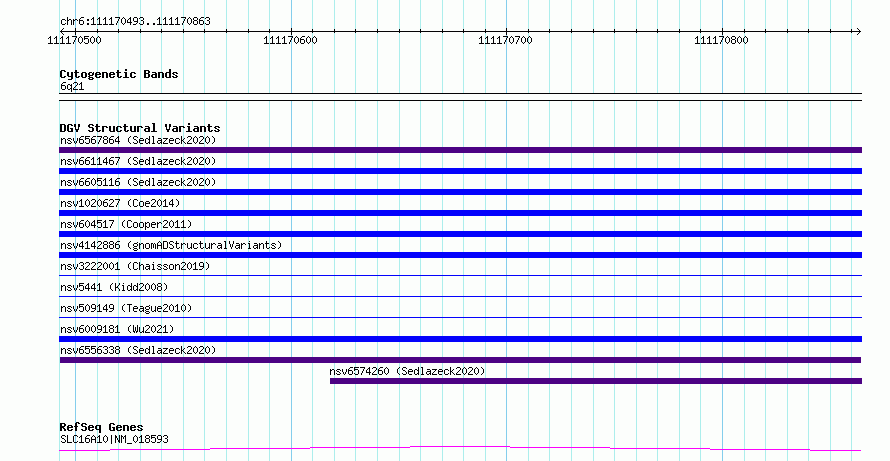Click the magenta SLC16A10 gene line

point(460,449)
